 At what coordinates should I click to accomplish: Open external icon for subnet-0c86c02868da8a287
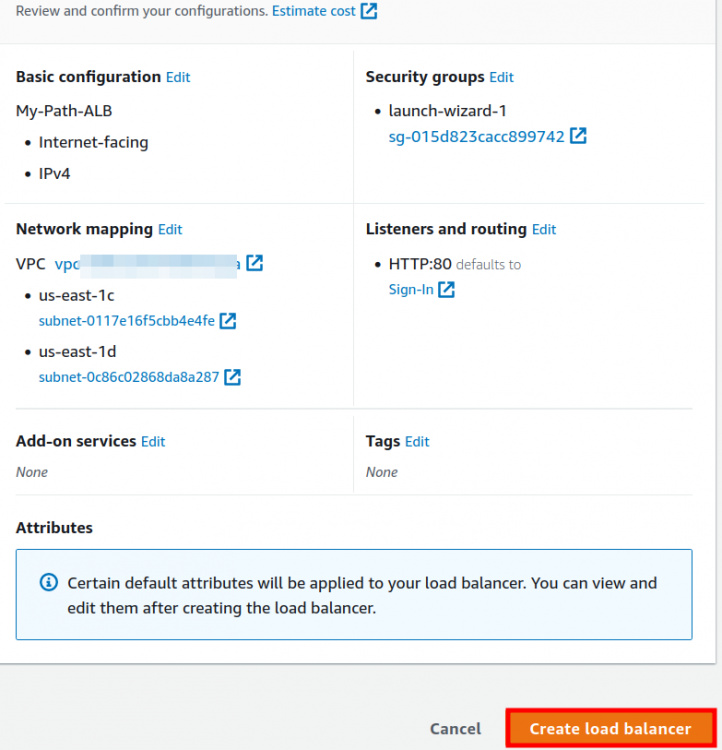tap(232, 377)
